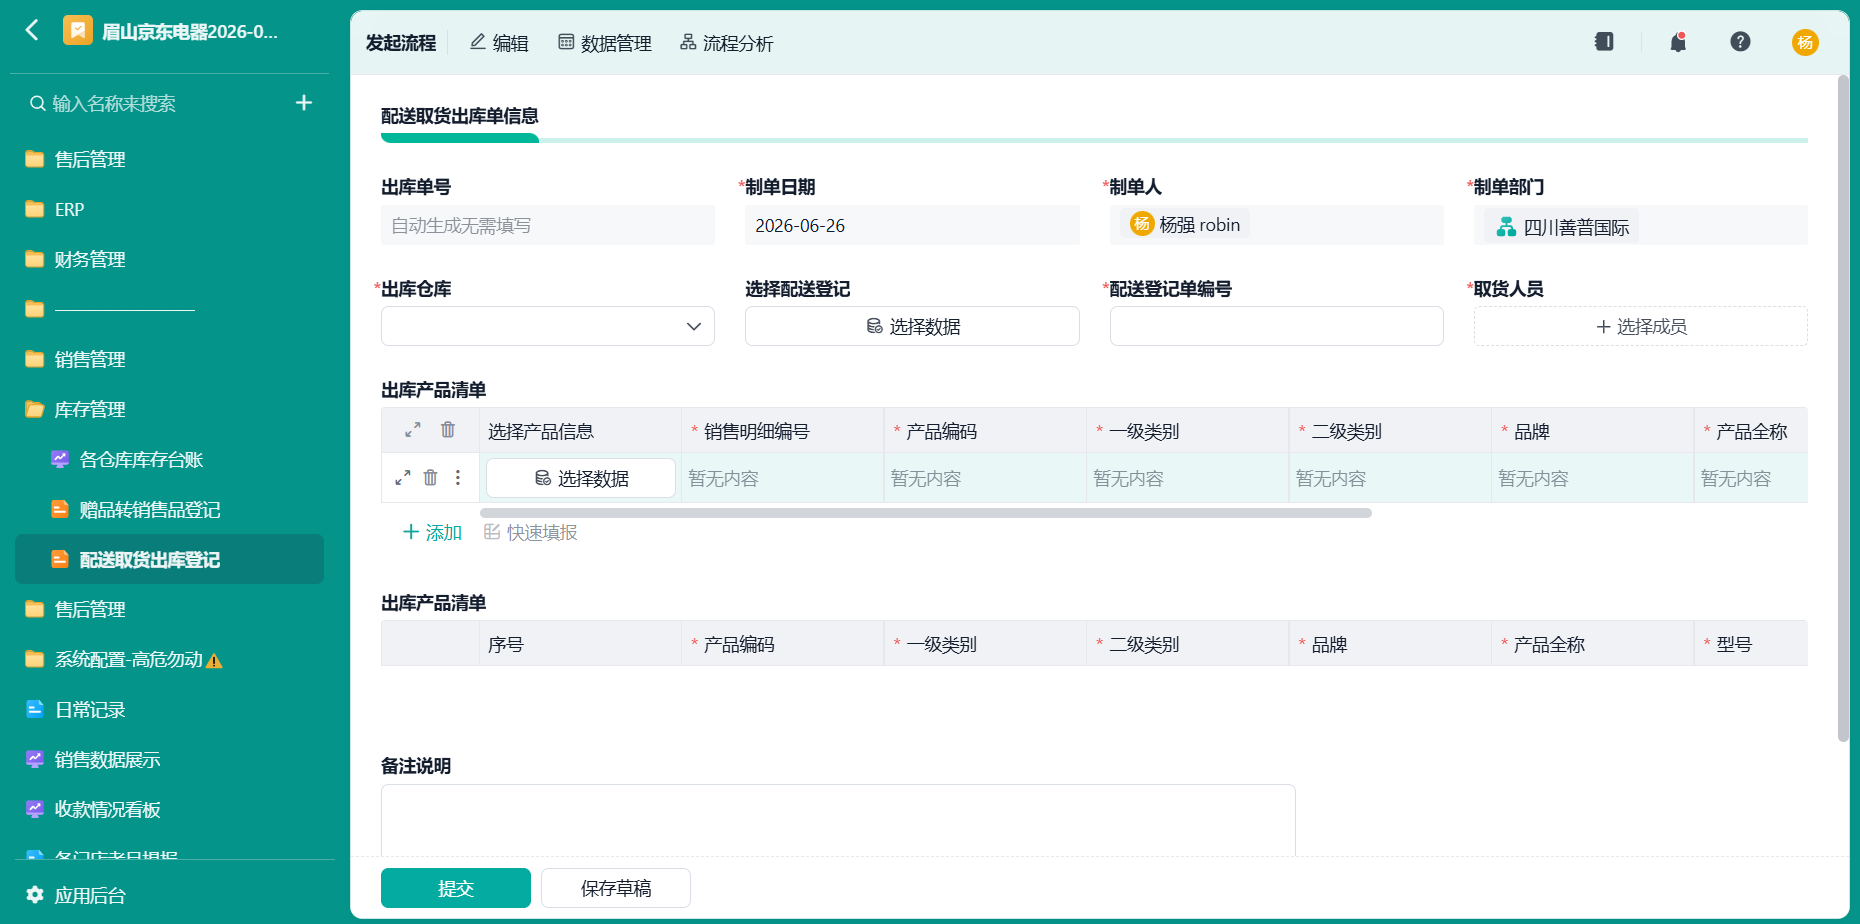The height and width of the screenshot is (924, 1860).
Task: Open the user avatar 杨 in top bar
Action: click(x=1805, y=42)
